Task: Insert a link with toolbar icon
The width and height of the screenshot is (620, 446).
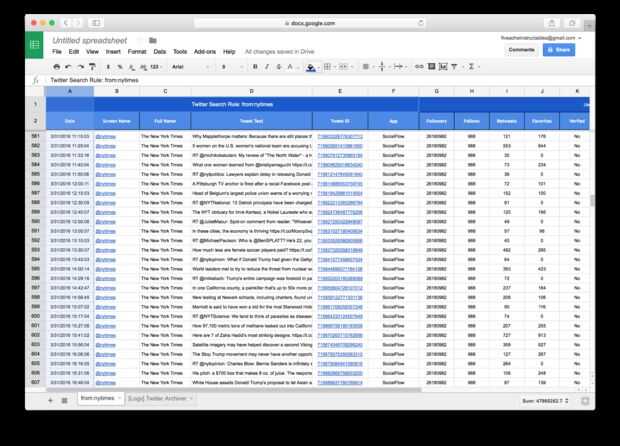Action: click(419, 67)
